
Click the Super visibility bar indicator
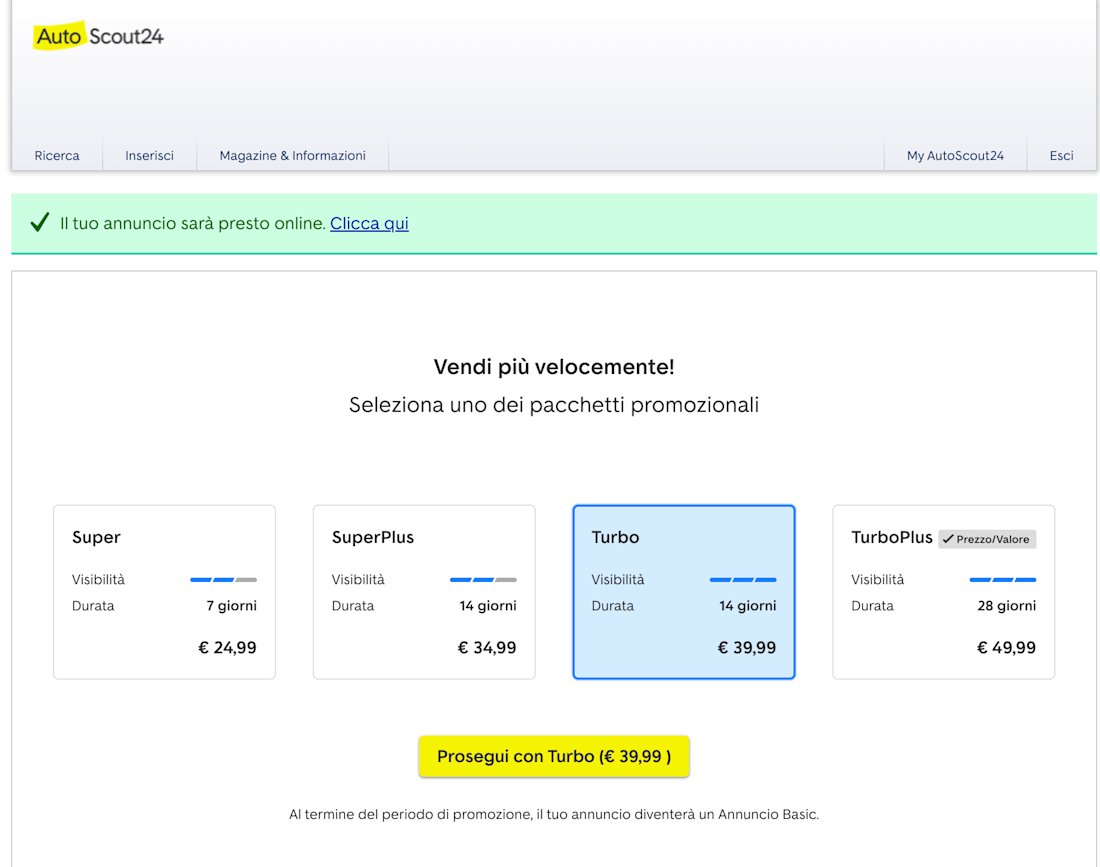[223, 579]
